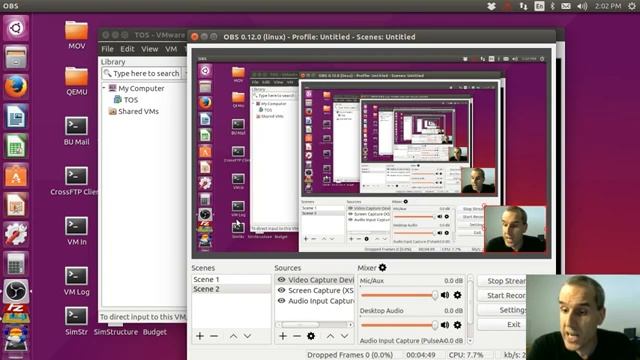This screenshot has height=360, width=640.
Task: Select the VM Log desktop launcher
Action: click(76, 281)
